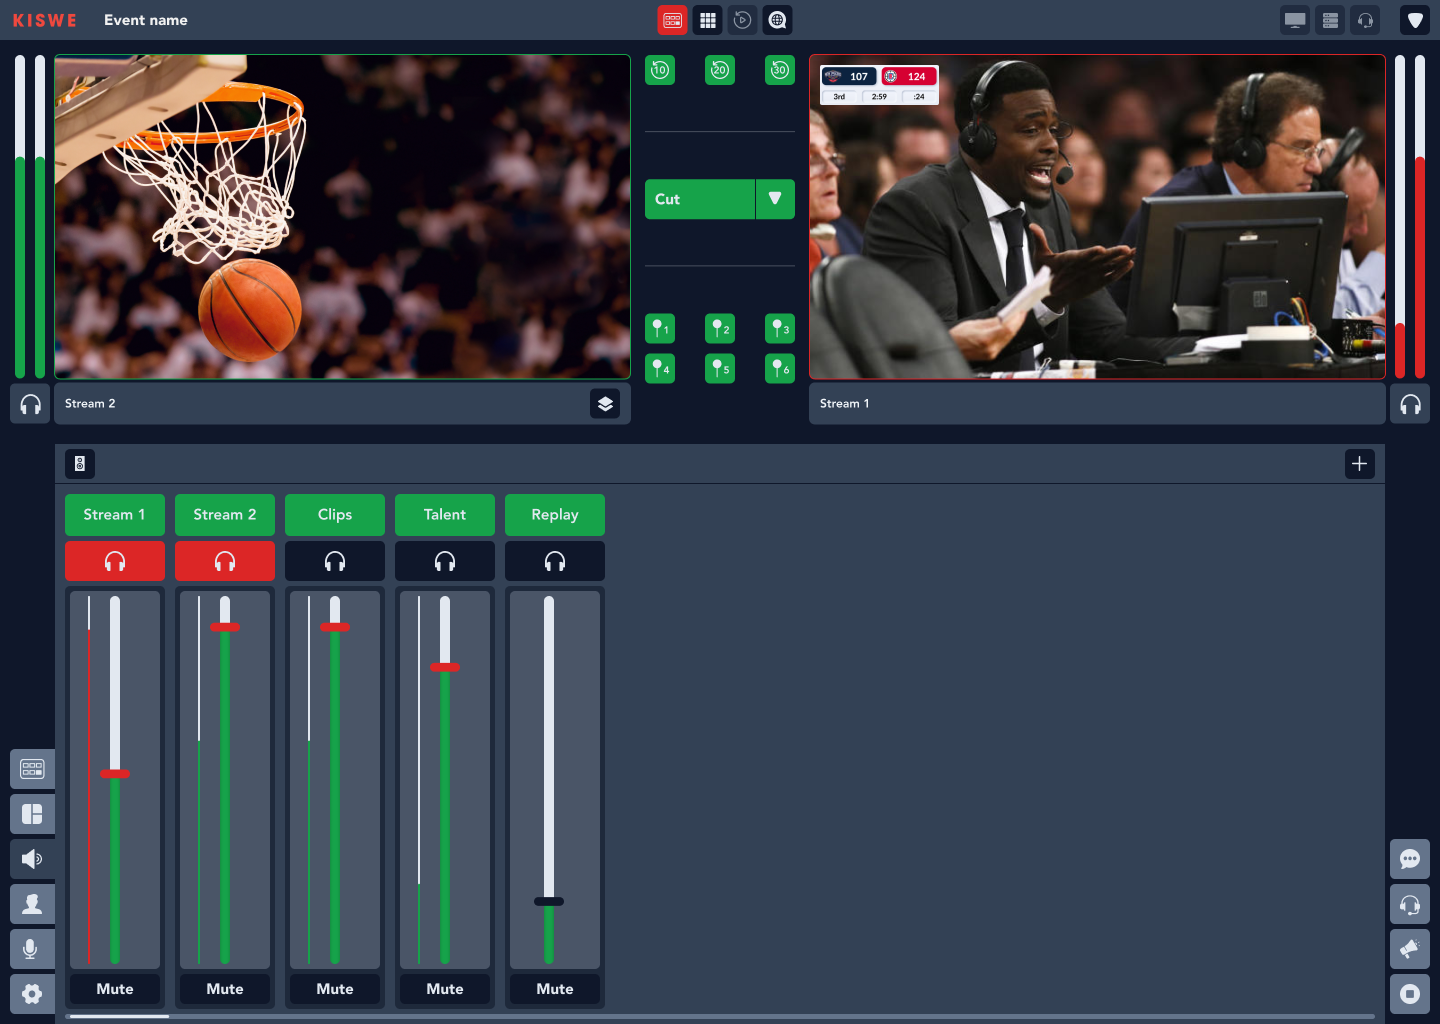Trigger the 30-second replay button
The image size is (1440, 1024).
780,70
